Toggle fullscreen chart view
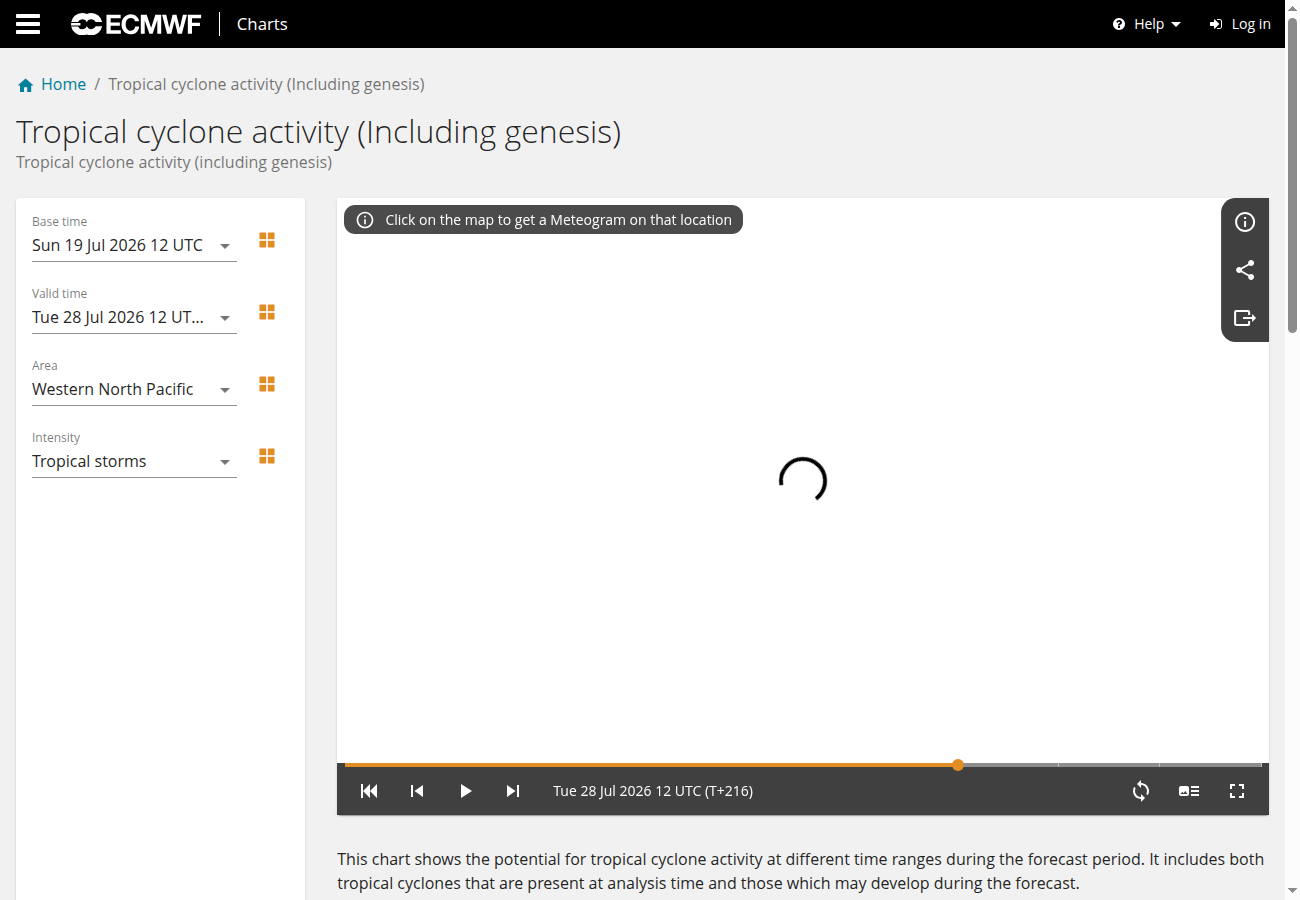Viewport: 1300px width, 900px height. 1237,791
